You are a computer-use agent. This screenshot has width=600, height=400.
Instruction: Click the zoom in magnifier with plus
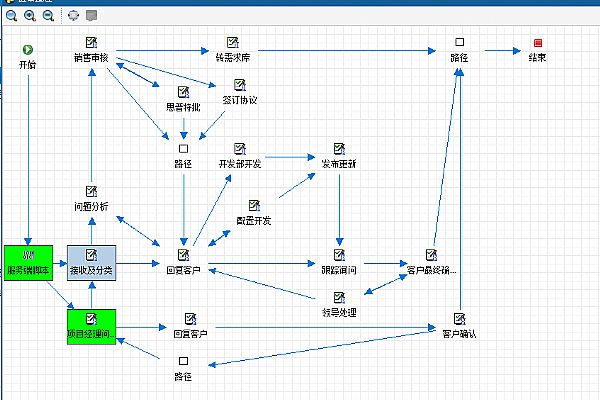(x=28, y=16)
